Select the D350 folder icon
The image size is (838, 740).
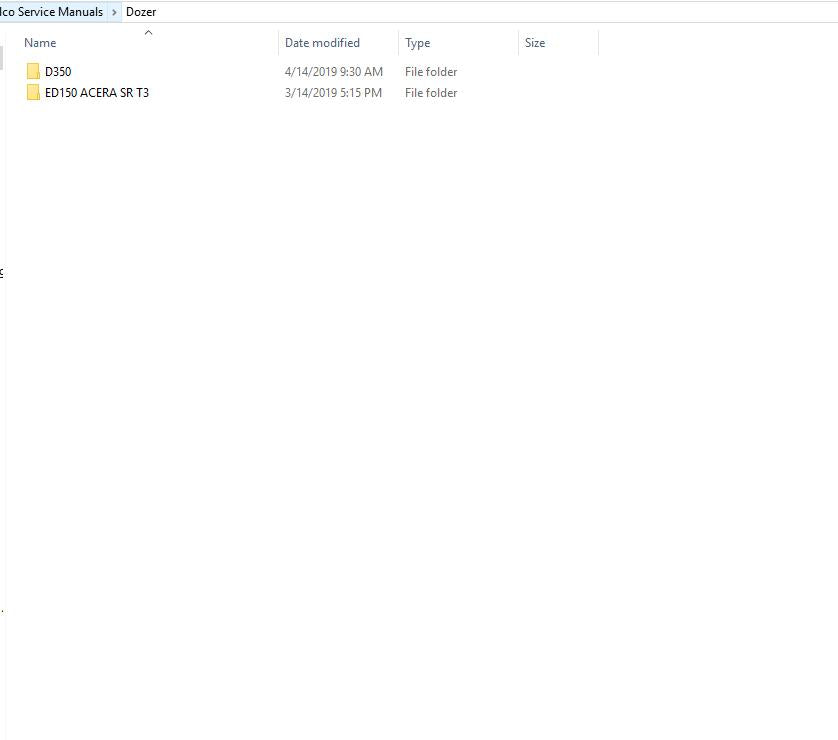click(x=34, y=72)
